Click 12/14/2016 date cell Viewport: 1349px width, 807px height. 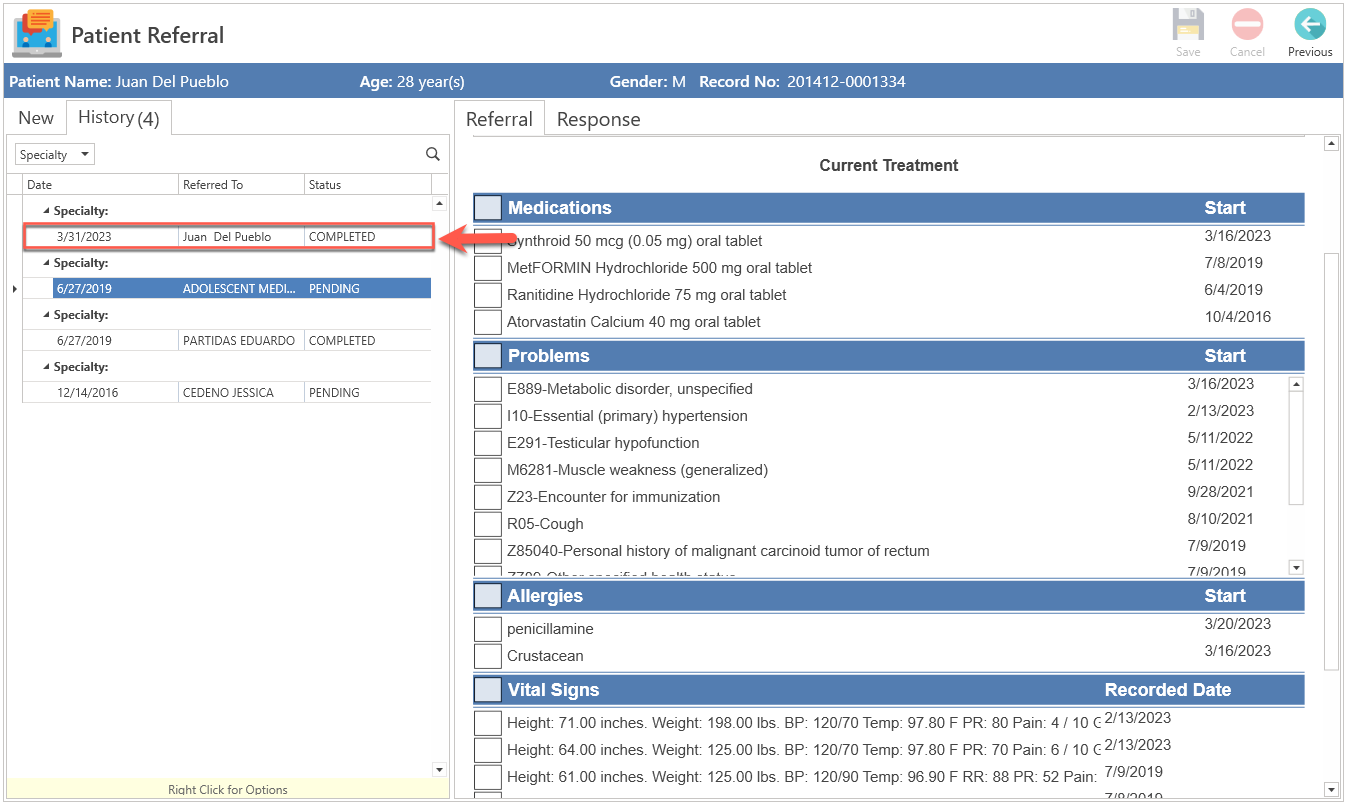click(87, 393)
